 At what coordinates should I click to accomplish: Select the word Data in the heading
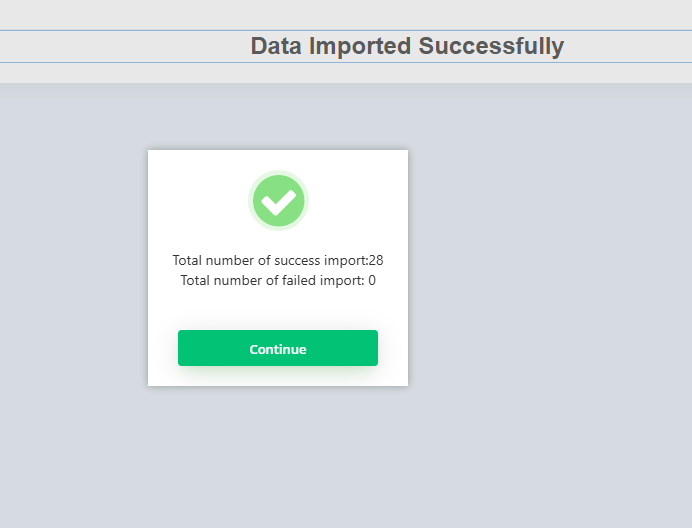tap(276, 46)
